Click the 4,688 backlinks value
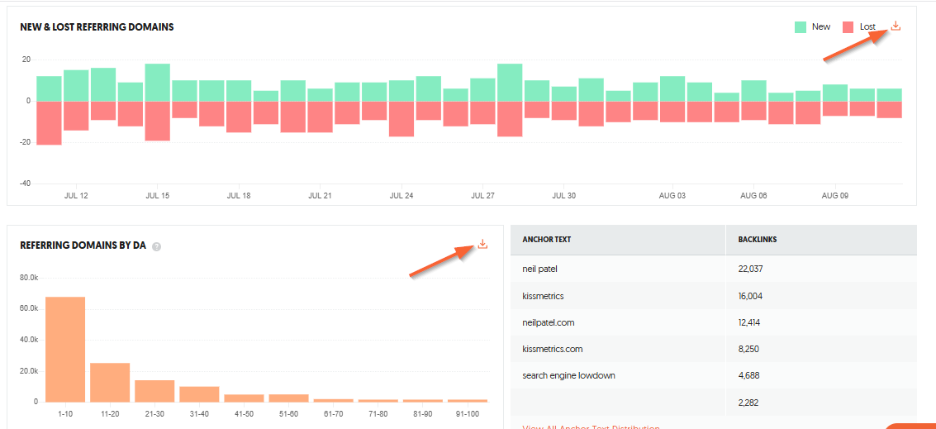This screenshot has width=936, height=429. coord(749,376)
